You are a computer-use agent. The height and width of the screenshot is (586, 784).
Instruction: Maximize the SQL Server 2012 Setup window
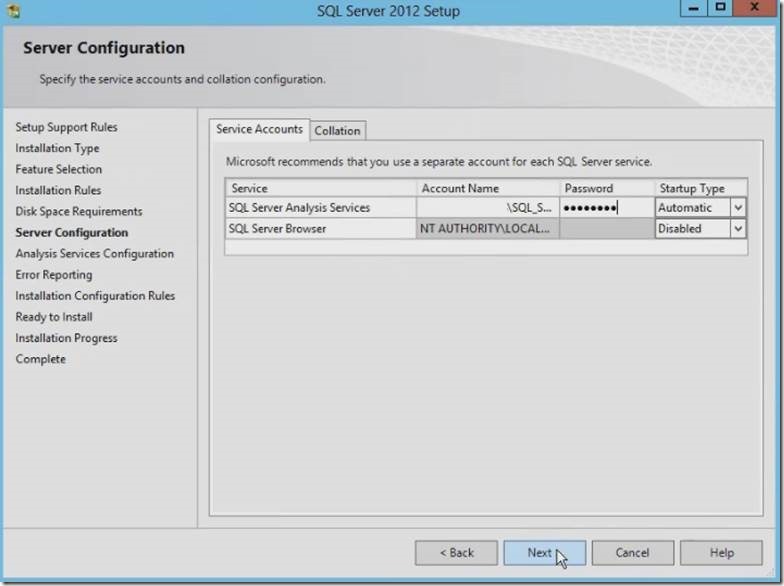[720, 8]
